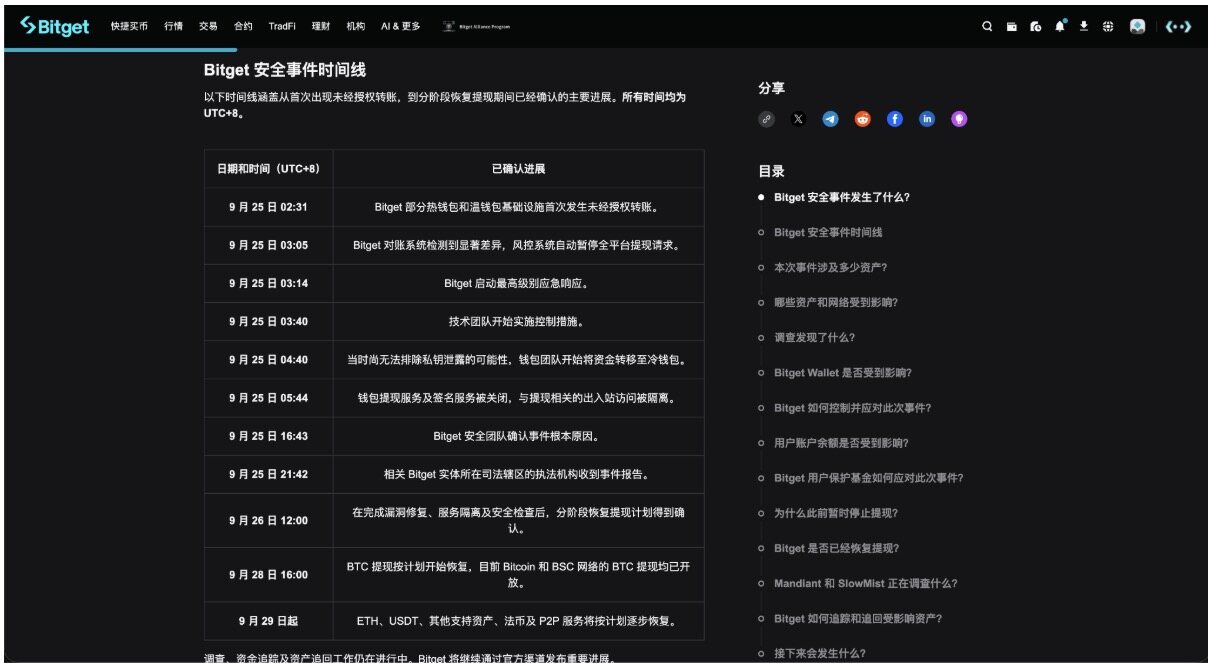Open the wallet assets icon
Viewport: 1216px width, 670px height.
pos(1011,27)
